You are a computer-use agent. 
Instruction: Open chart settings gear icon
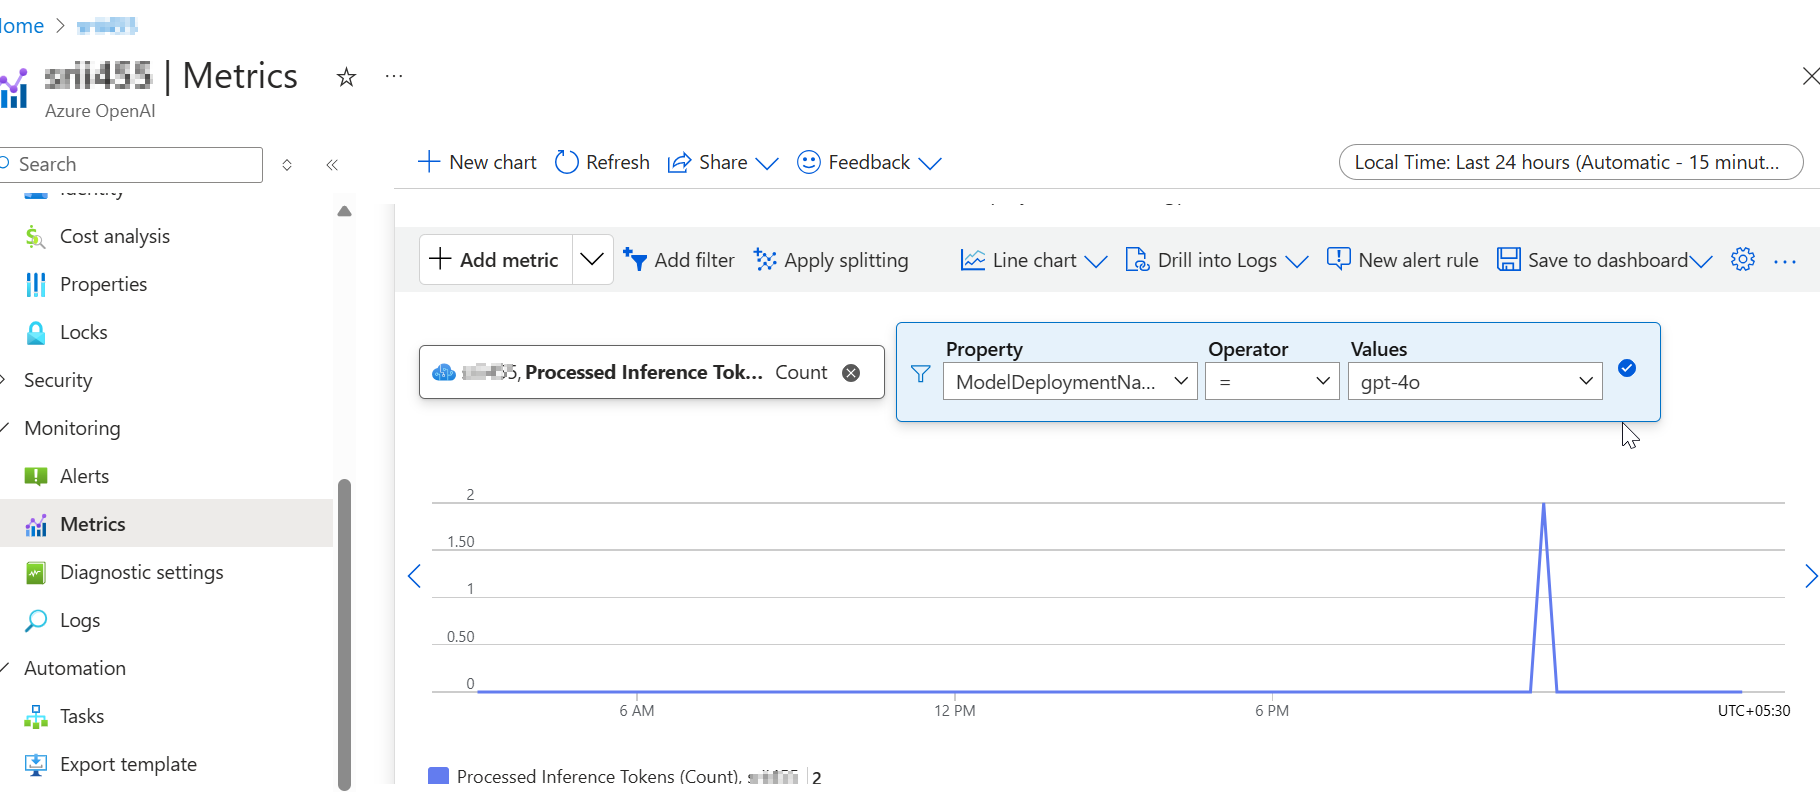(x=1743, y=259)
